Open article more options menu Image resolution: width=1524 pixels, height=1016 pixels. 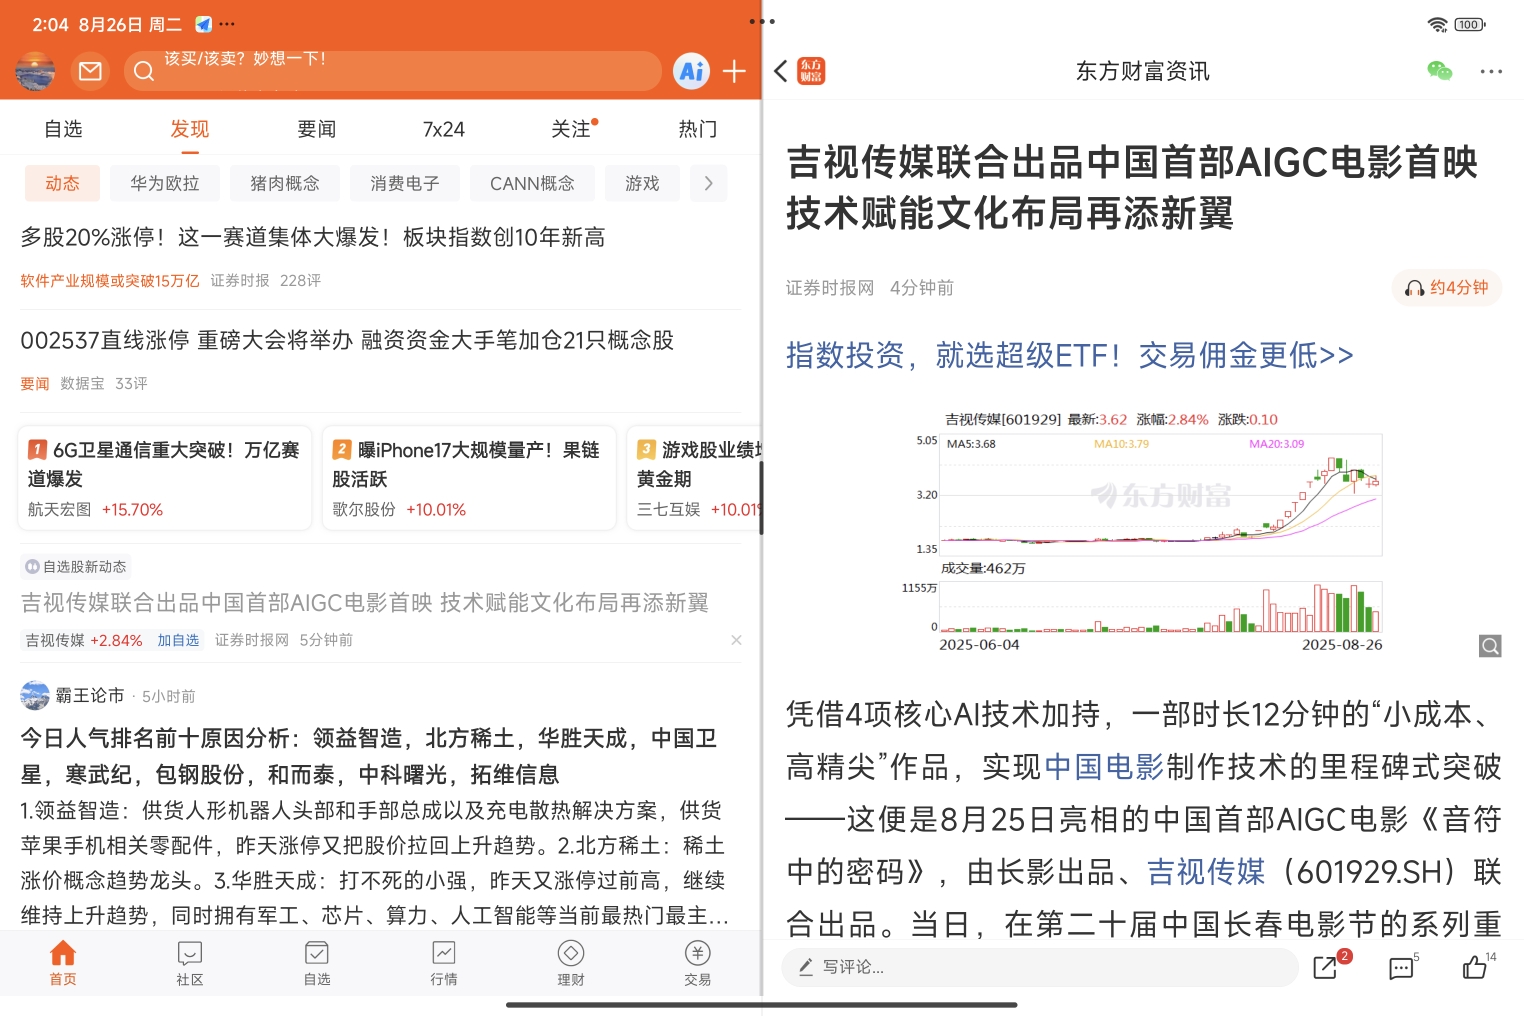(x=1491, y=71)
